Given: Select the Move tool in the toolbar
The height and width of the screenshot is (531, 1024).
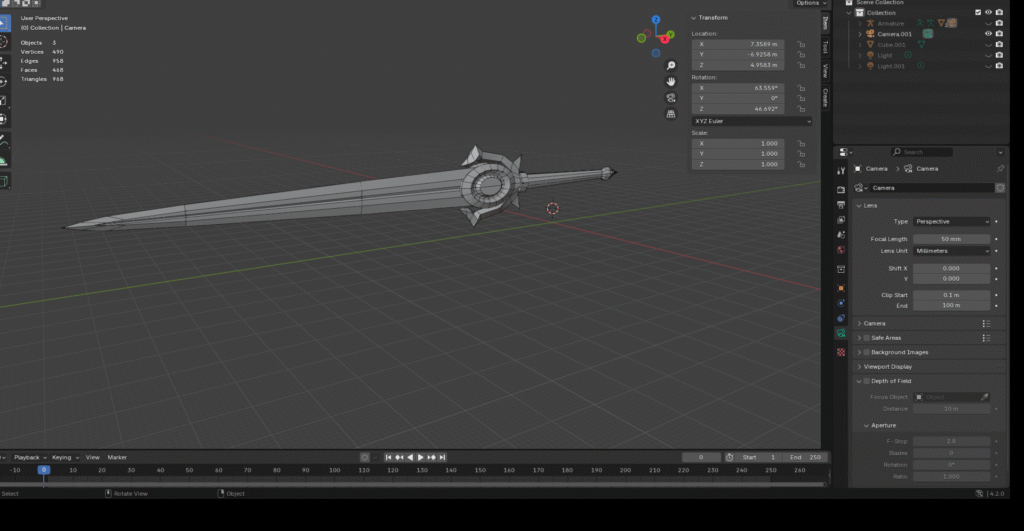Looking at the screenshot, I should click(4, 62).
